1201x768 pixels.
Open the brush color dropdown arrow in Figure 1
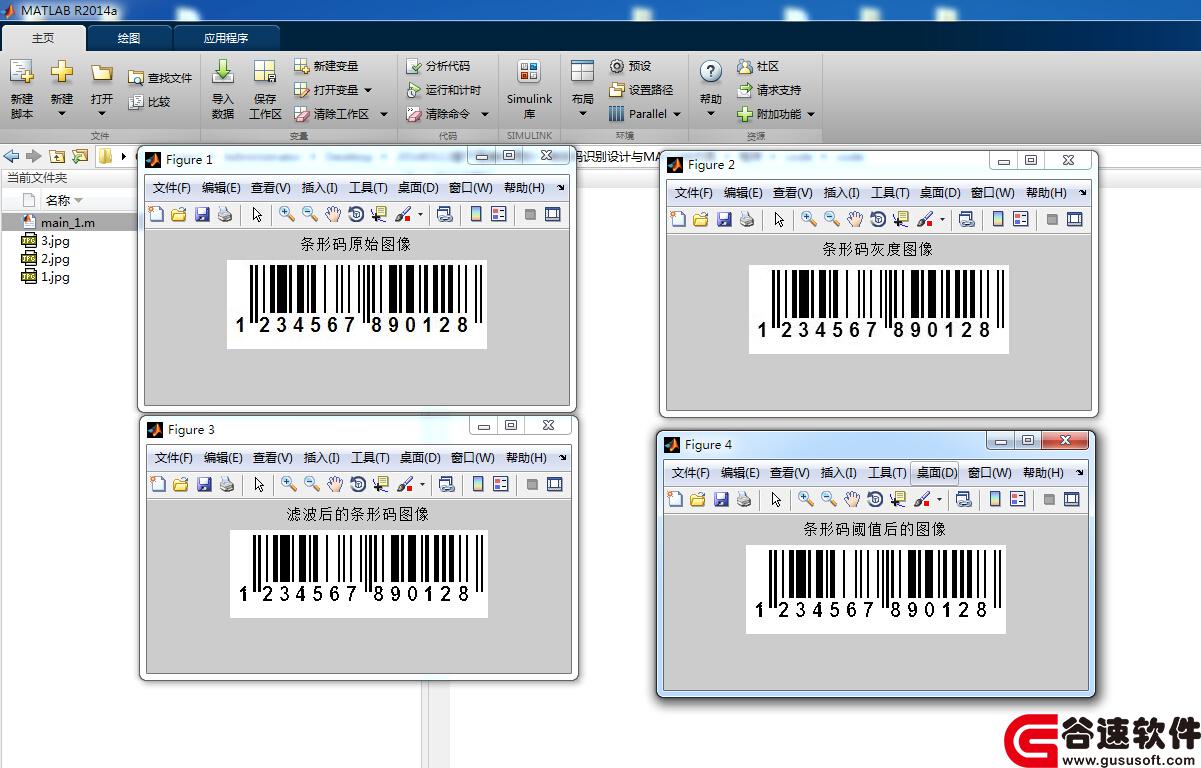420,215
